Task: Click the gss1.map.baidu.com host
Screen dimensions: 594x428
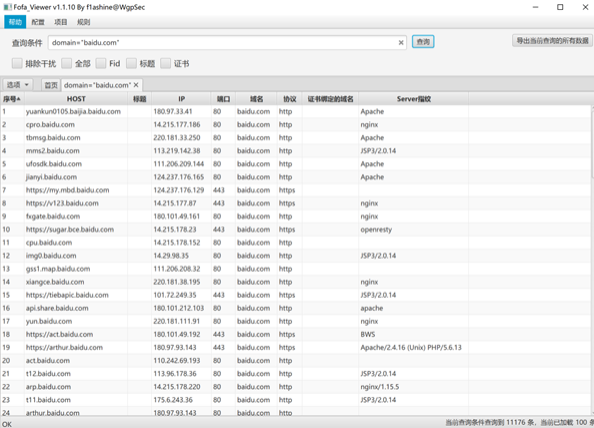Action: click(58, 269)
